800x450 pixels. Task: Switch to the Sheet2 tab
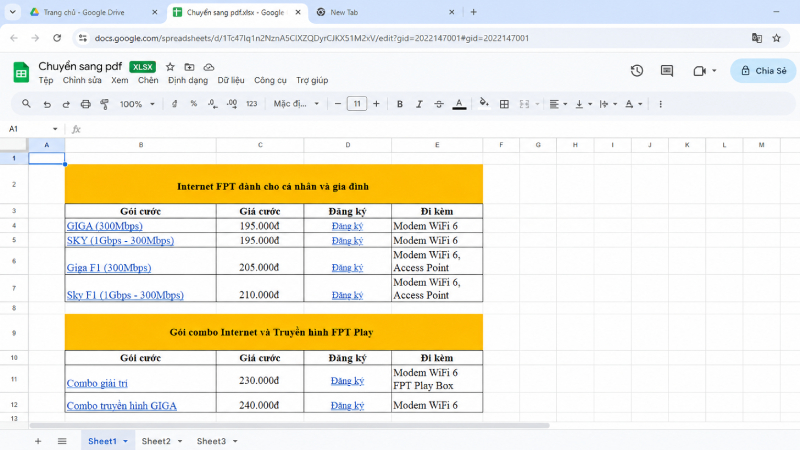coord(156,441)
